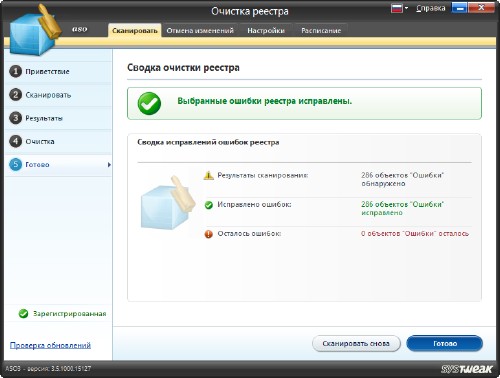Click the green check Исправлено ошибок icon
This screenshot has height=378, width=500.
click(209, 205)
